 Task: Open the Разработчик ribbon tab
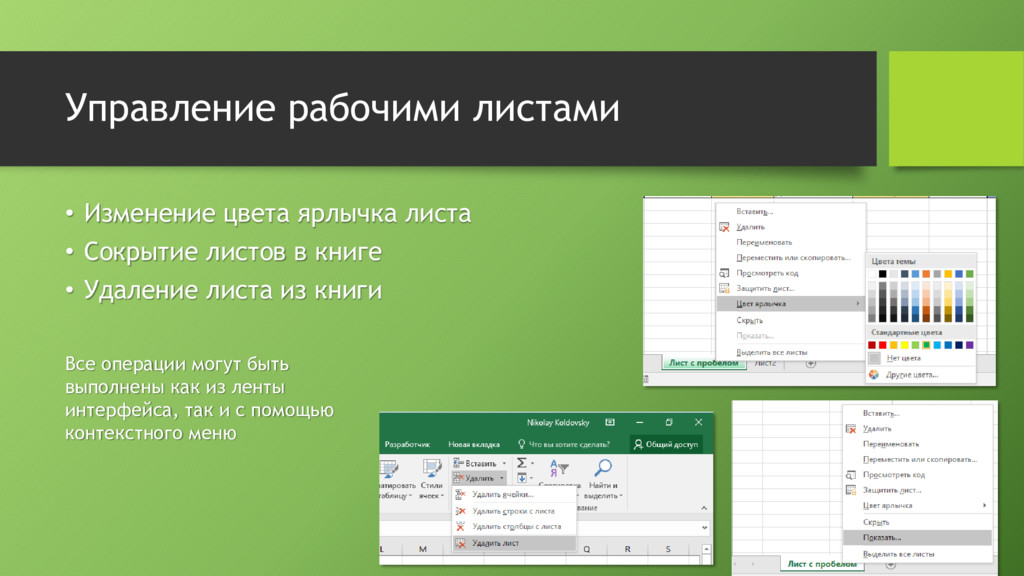click(407, 444)
